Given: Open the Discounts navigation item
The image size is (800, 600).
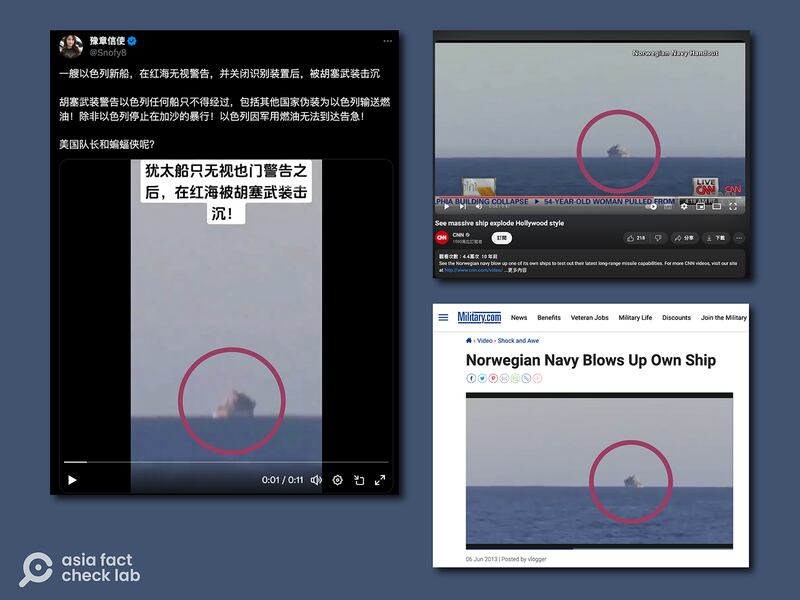Looking at the screenshot, I should (x=676, y=318).
